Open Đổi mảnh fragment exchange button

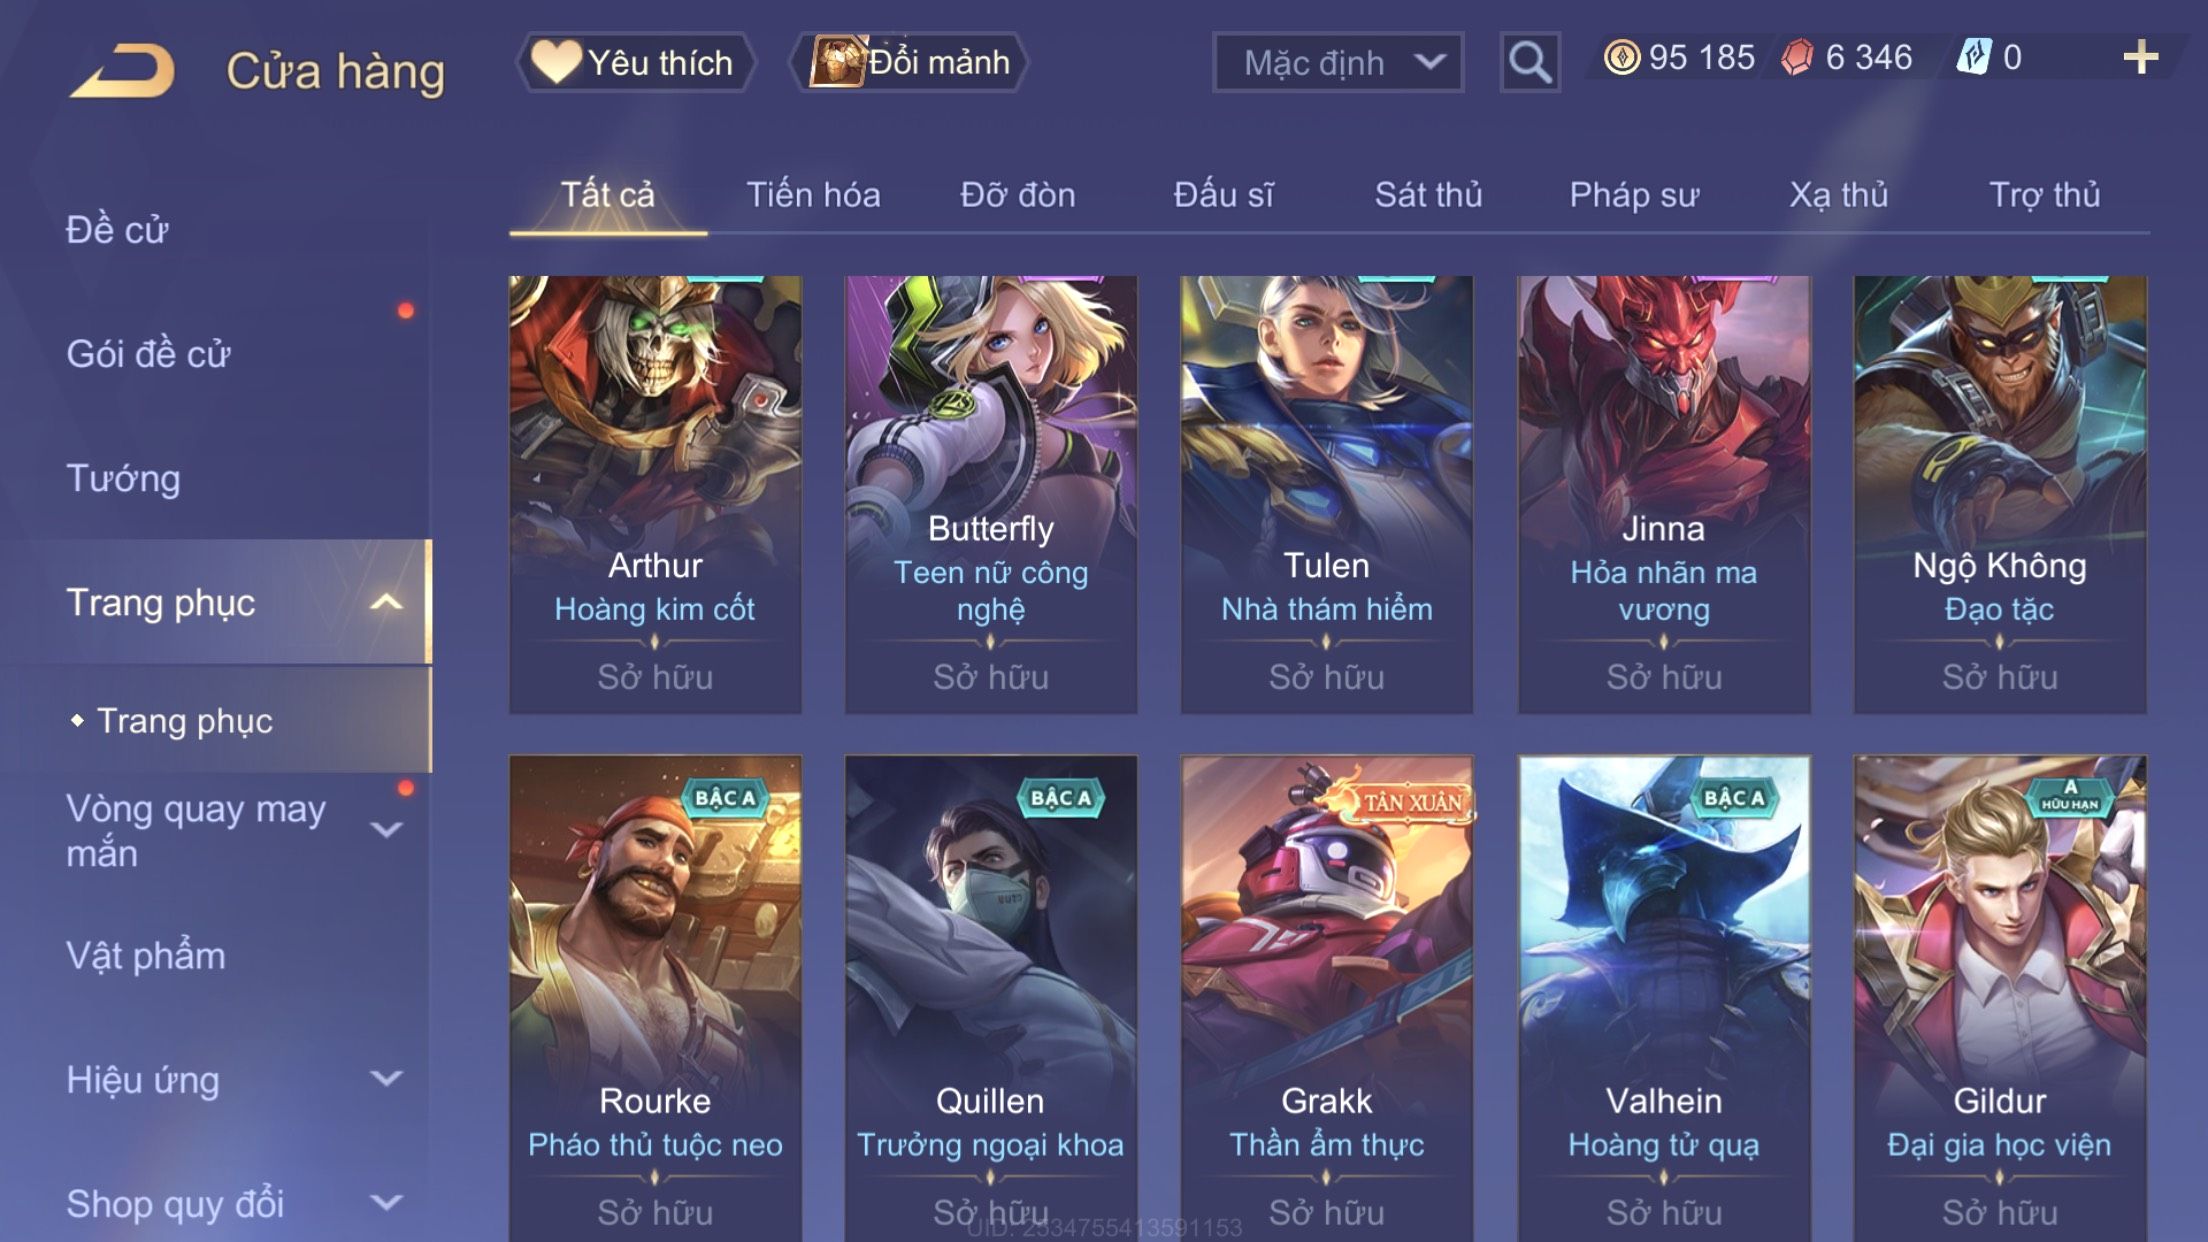click(909, 62)
